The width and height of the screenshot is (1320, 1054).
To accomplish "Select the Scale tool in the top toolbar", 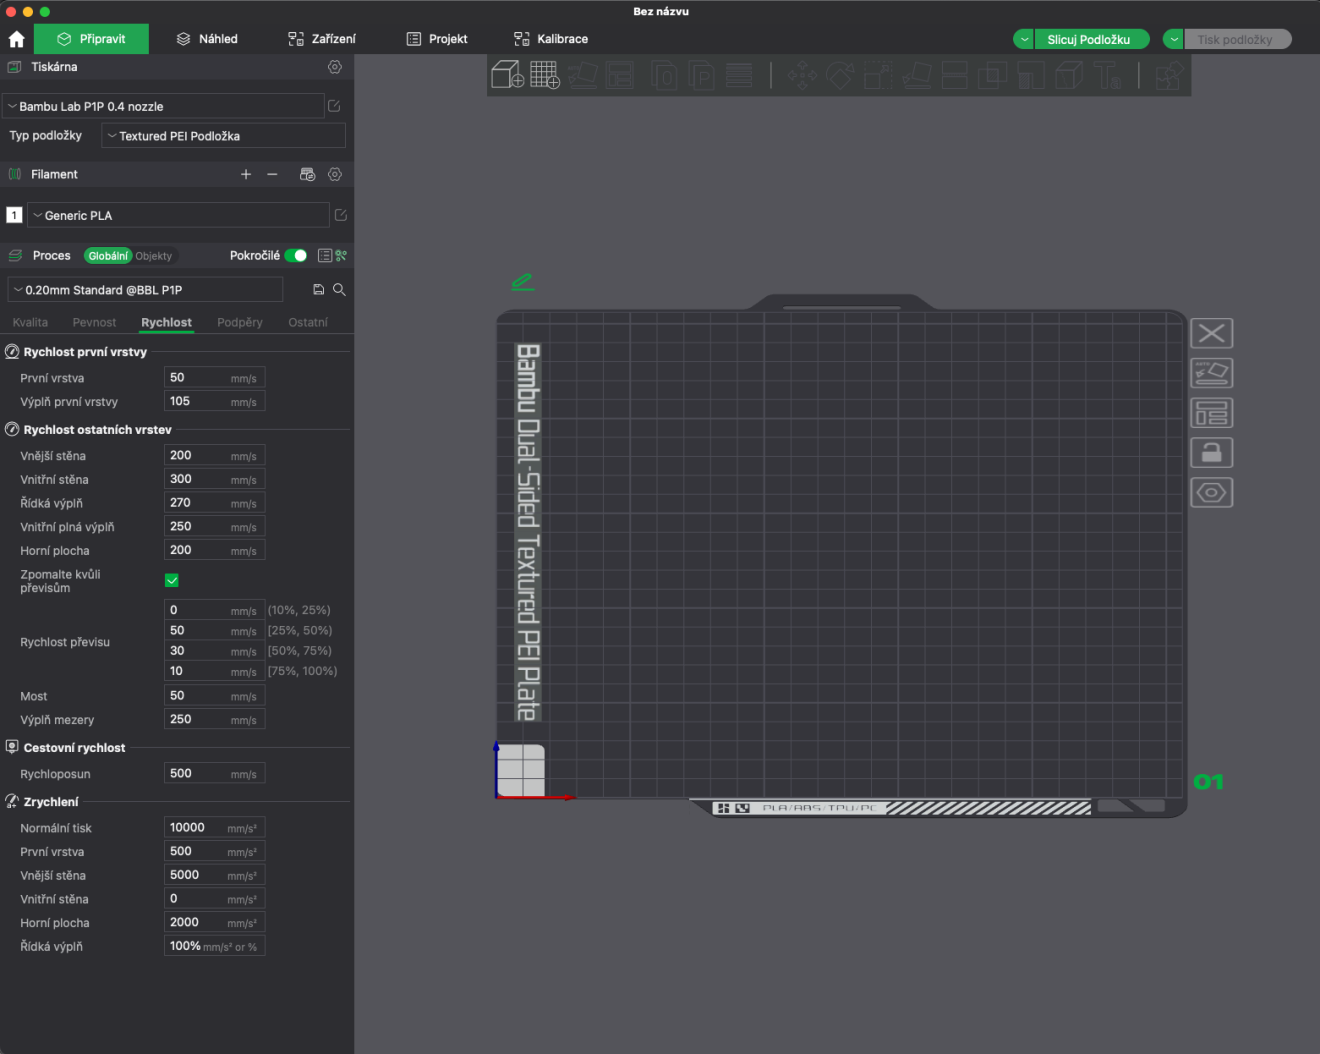I will tap(878, 75).
